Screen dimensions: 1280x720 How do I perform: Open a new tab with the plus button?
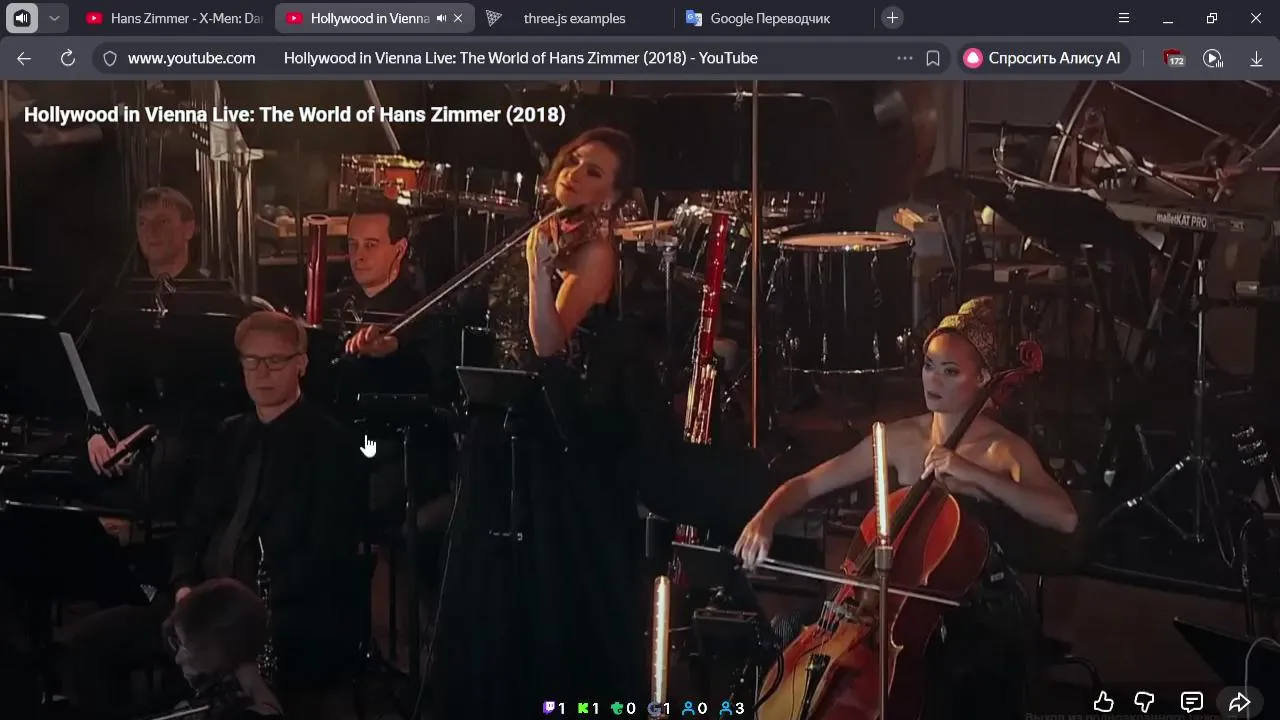pos(892,18)
